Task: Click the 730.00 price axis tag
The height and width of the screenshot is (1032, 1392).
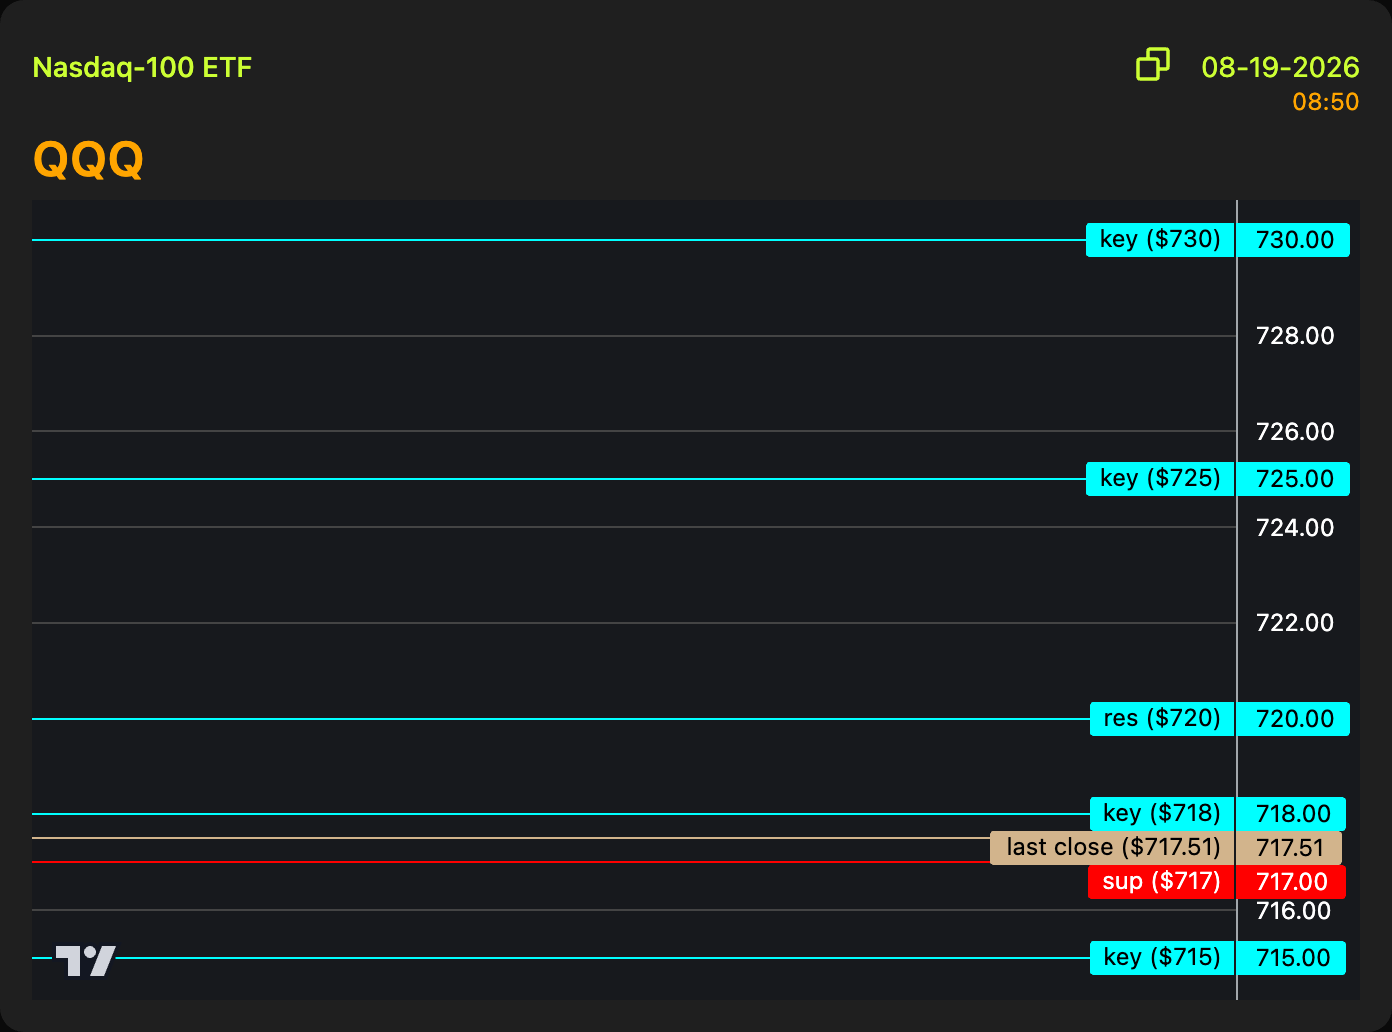Action: coord(1294,240)
